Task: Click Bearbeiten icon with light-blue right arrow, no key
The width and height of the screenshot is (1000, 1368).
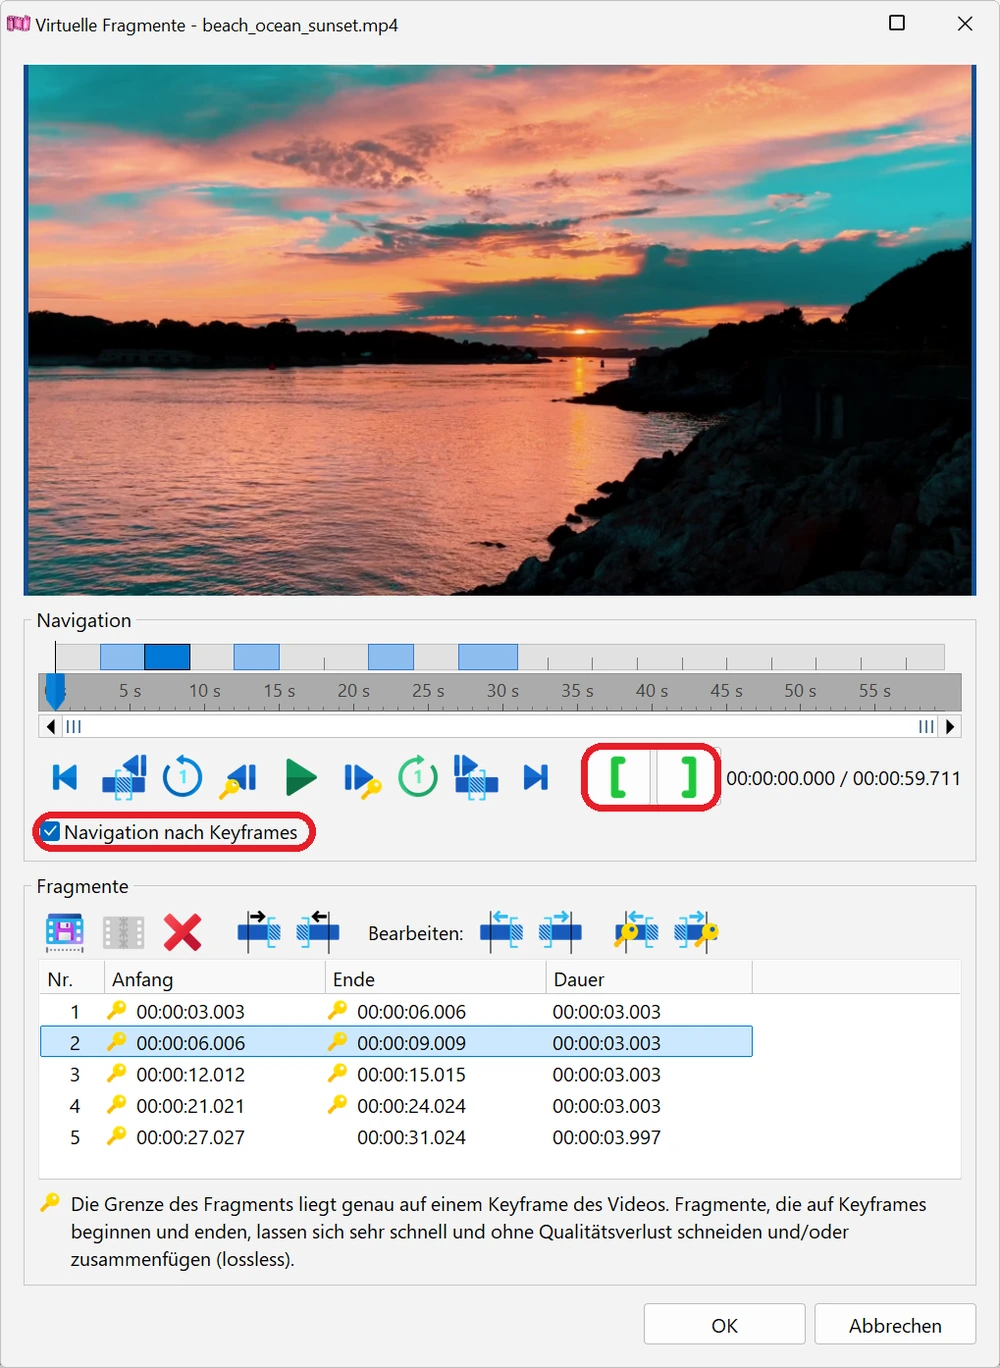Action: 560,931
